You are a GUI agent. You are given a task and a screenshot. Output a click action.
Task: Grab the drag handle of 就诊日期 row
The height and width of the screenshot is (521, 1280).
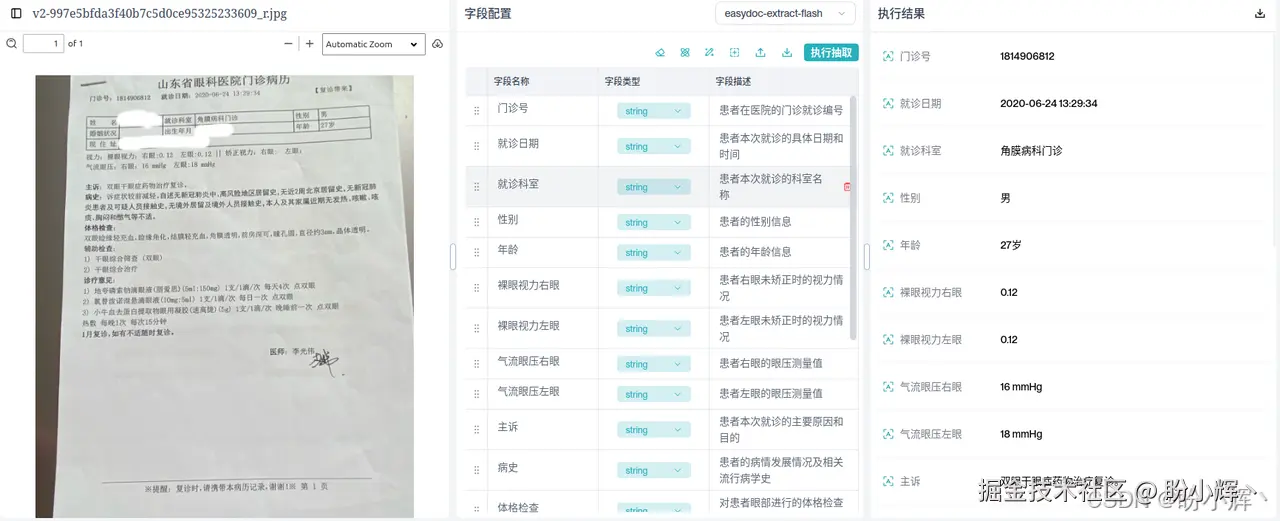tap(476, 146)
